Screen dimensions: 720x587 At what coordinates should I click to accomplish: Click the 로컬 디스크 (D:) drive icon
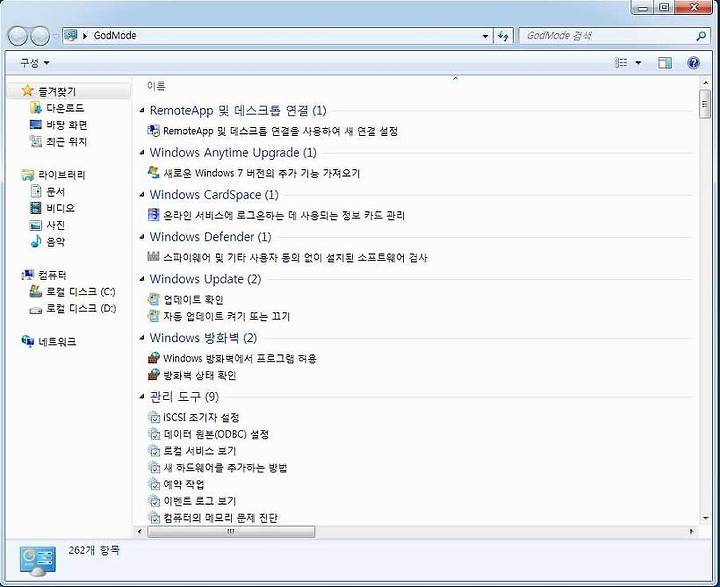pos(36,309)
